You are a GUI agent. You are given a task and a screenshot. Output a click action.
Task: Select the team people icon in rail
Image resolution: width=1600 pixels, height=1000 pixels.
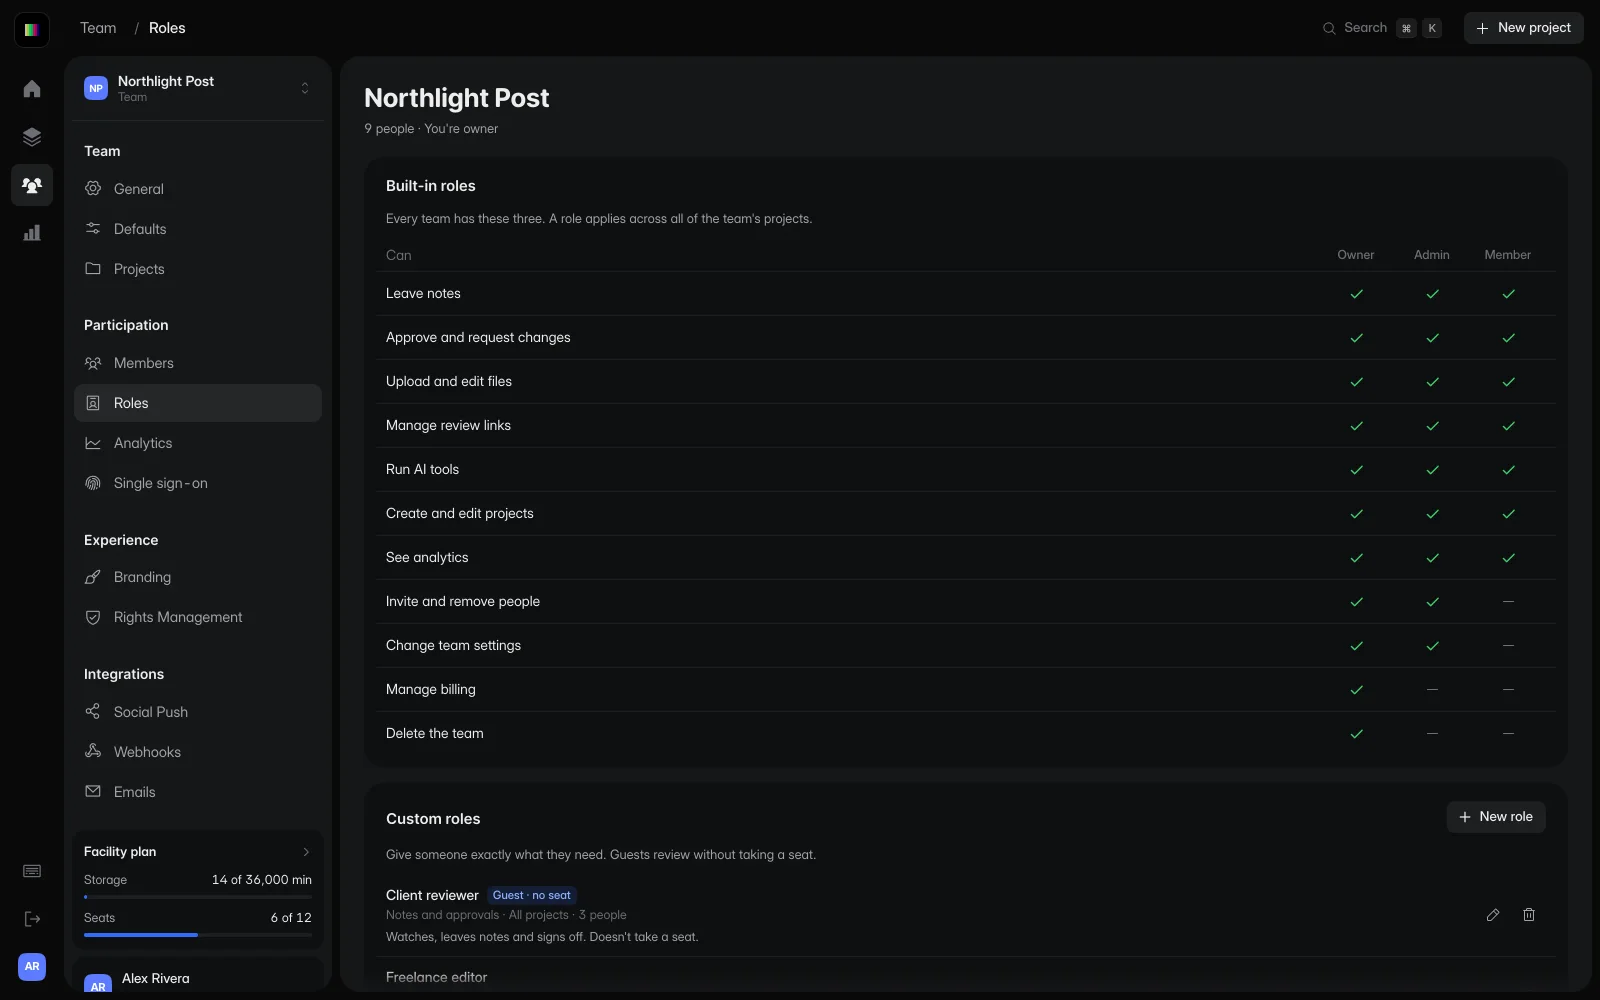[32, 185]
